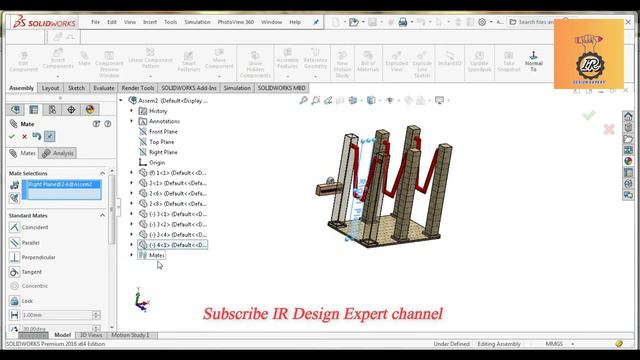
Task: Expand the (f) 1<1> component
Action: point(131,173)
